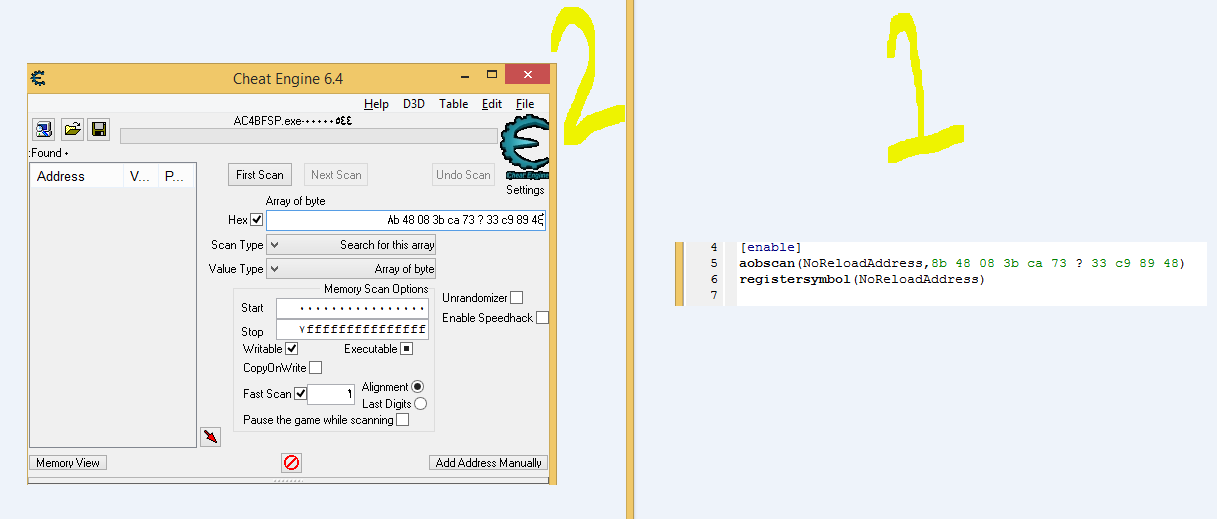This screenshot has height=519, width=1217.
Task: Click the array of byte input field
Action: tap(405, 220)
